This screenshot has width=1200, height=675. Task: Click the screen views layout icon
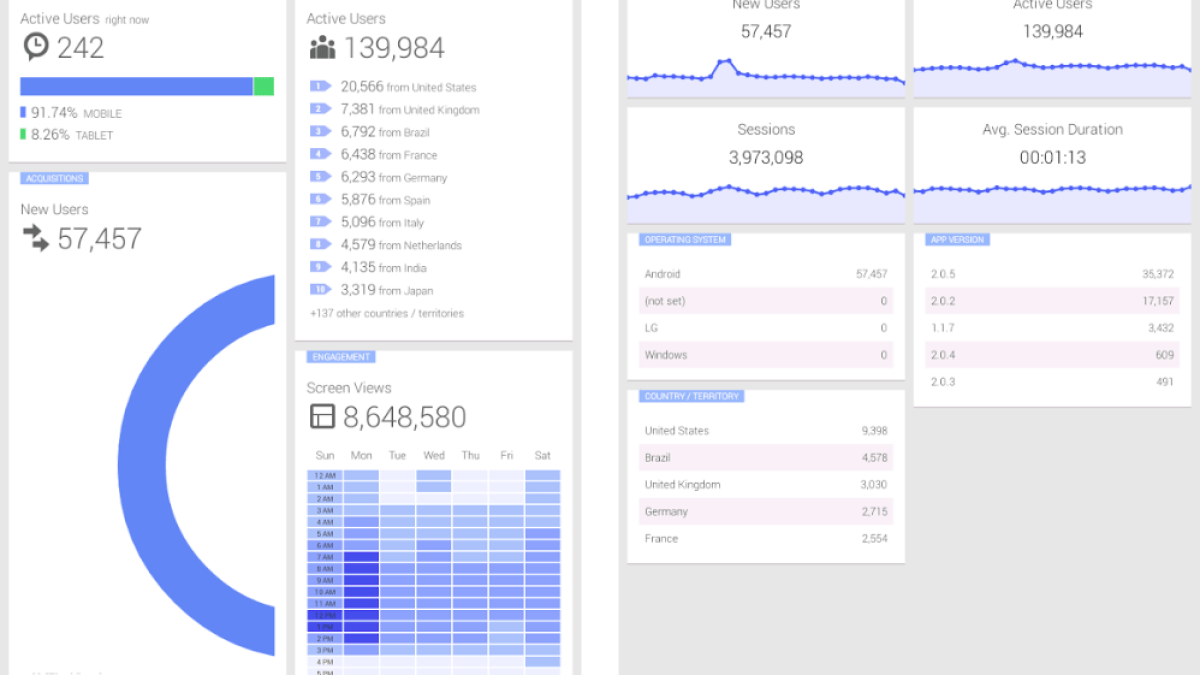(x=321, y=416)
